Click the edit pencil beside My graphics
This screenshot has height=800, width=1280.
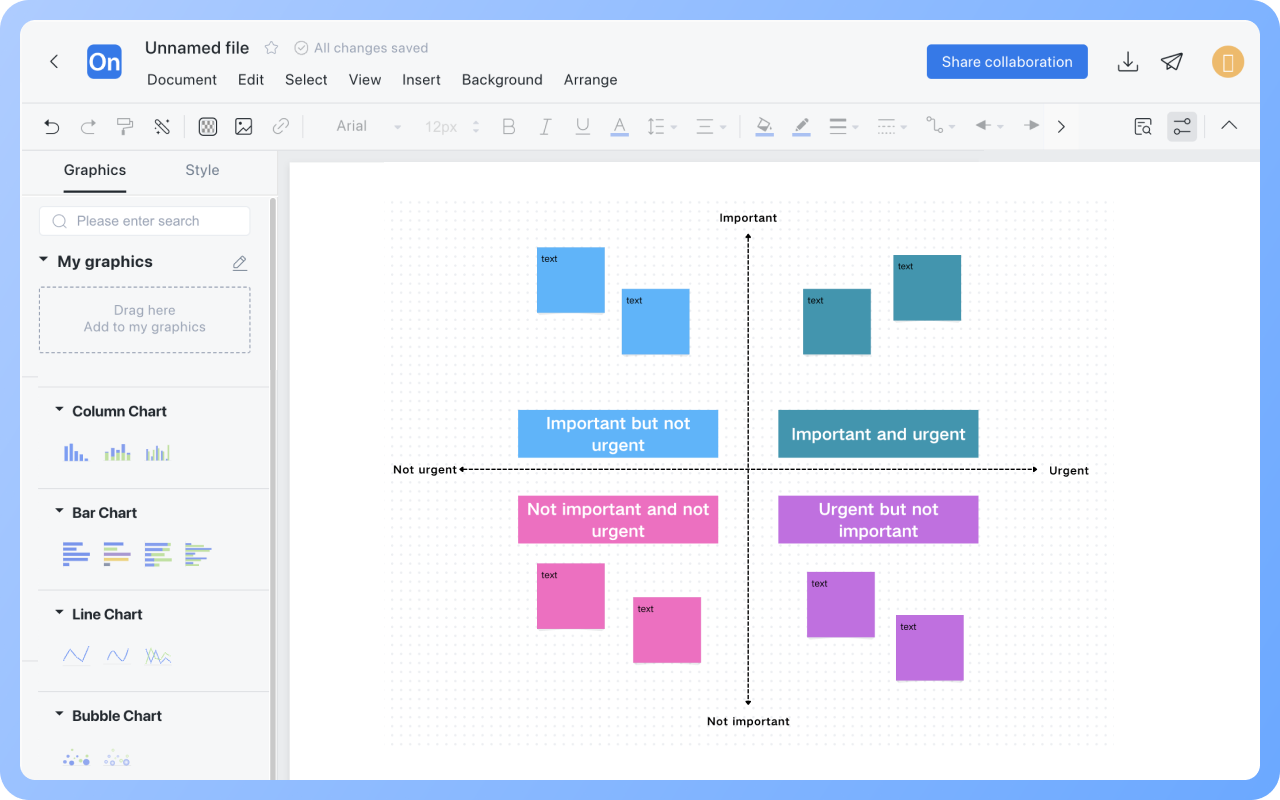pyautogui.click(x=240, y=263)
